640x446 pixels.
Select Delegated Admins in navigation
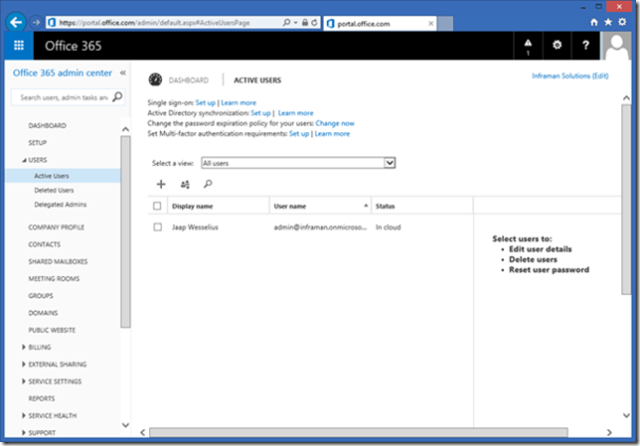point(60,204)
